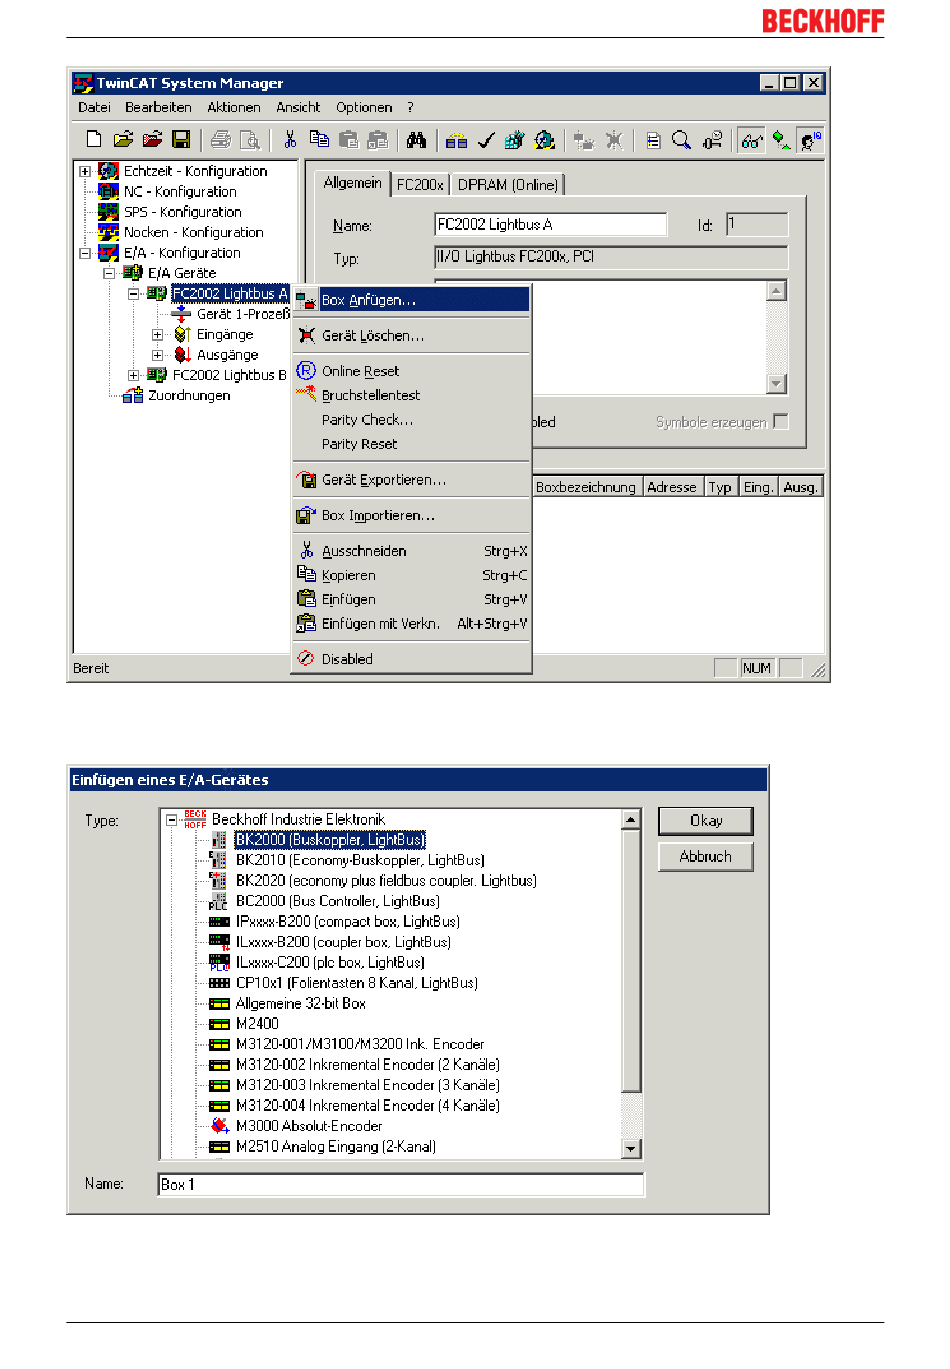Open the Datei menu
The width and height of the screenshot is (950, 1369).
(94, 107)
